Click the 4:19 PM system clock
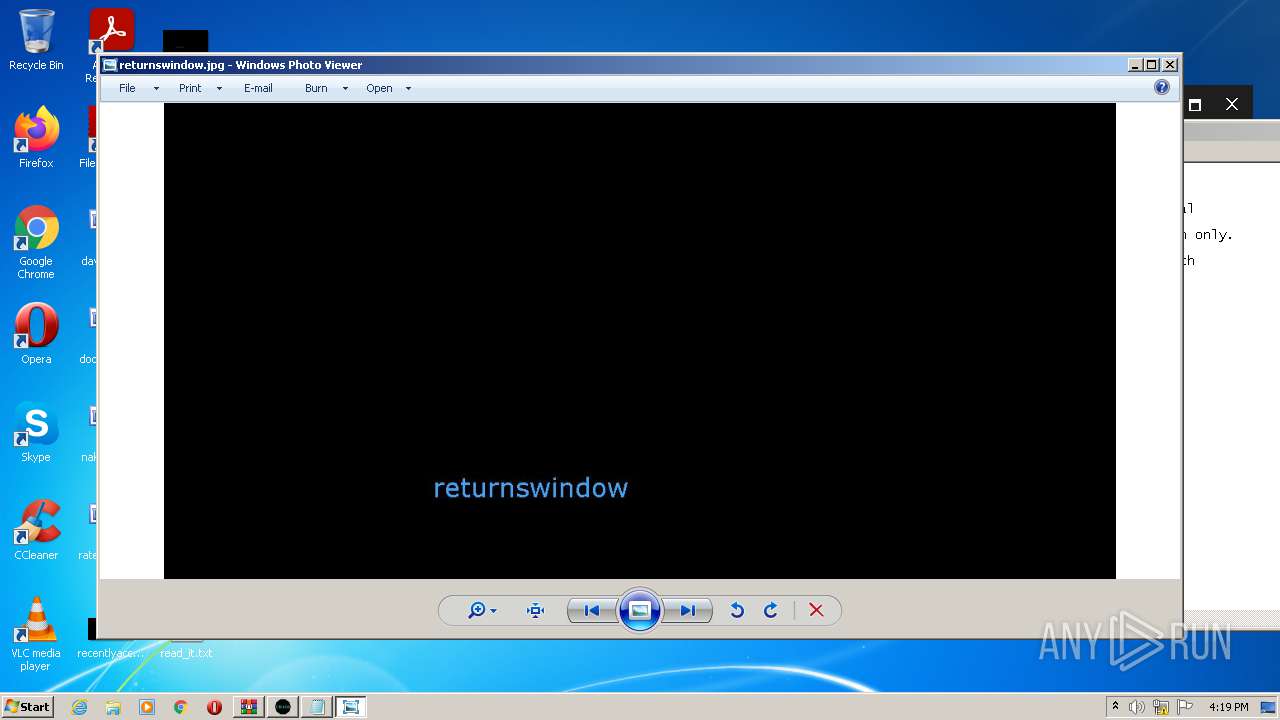The image size is (1280, 720). (1229, 707)
